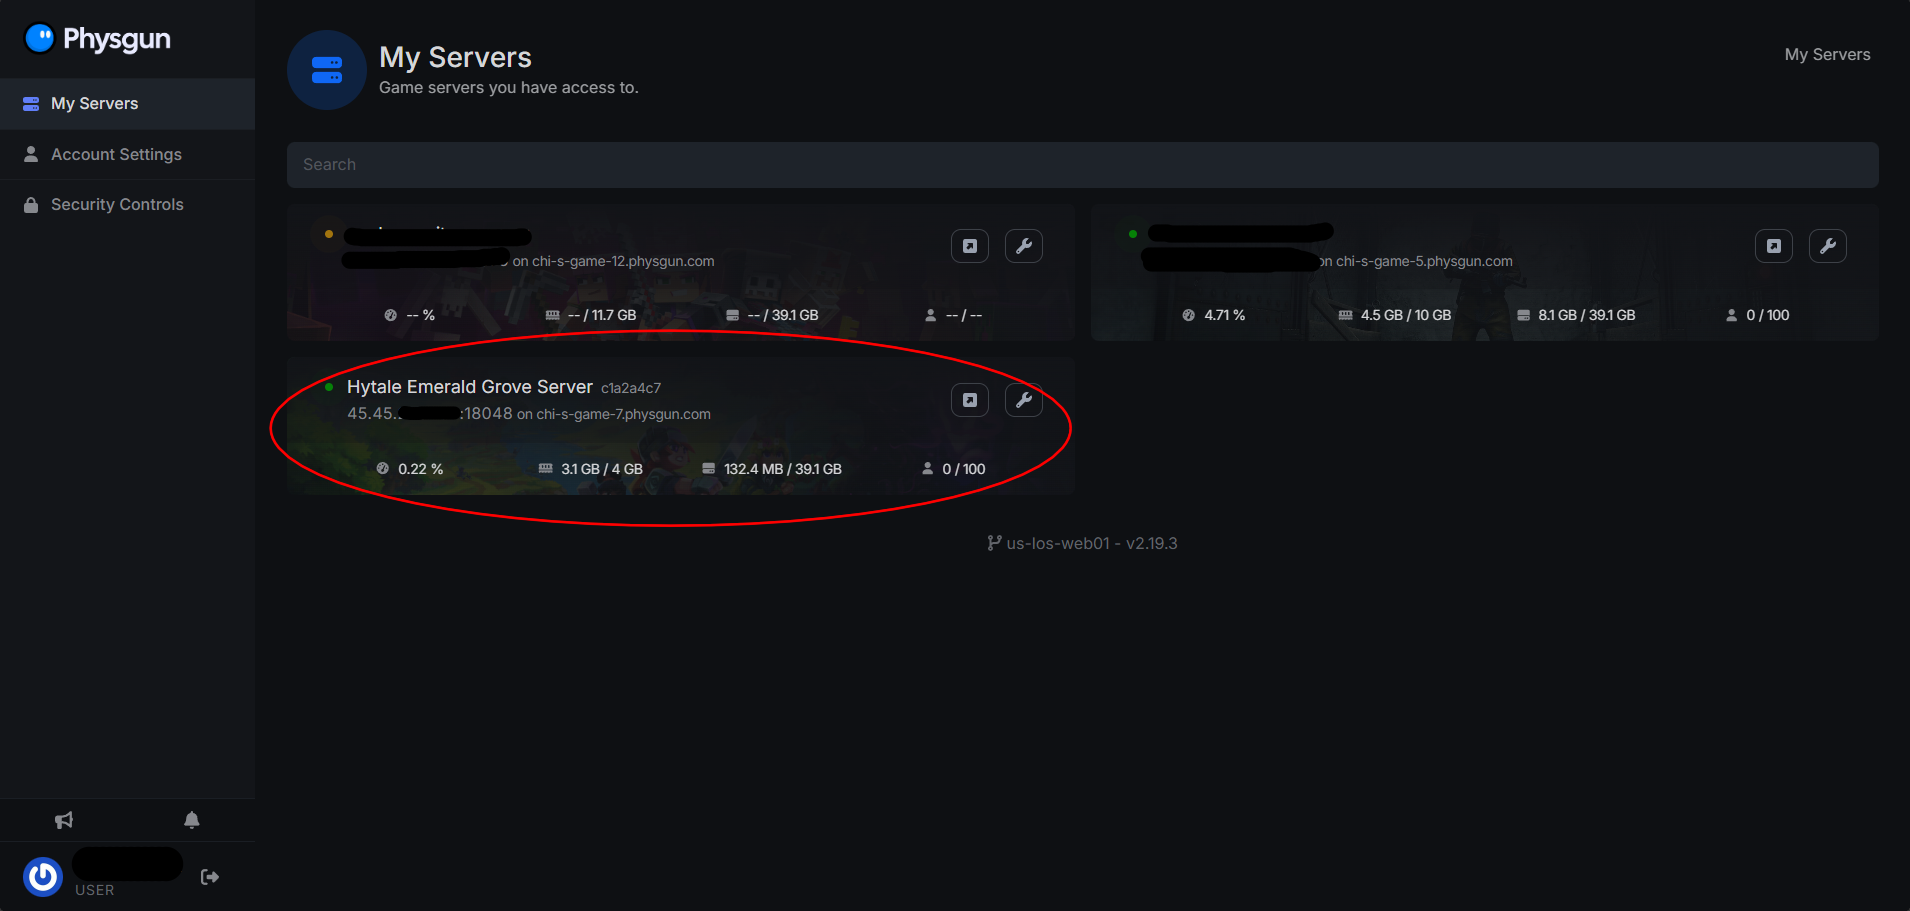1910x911 pixels.
Task: Click the large My Servers header icon
Action: click(x=327, y=70)
